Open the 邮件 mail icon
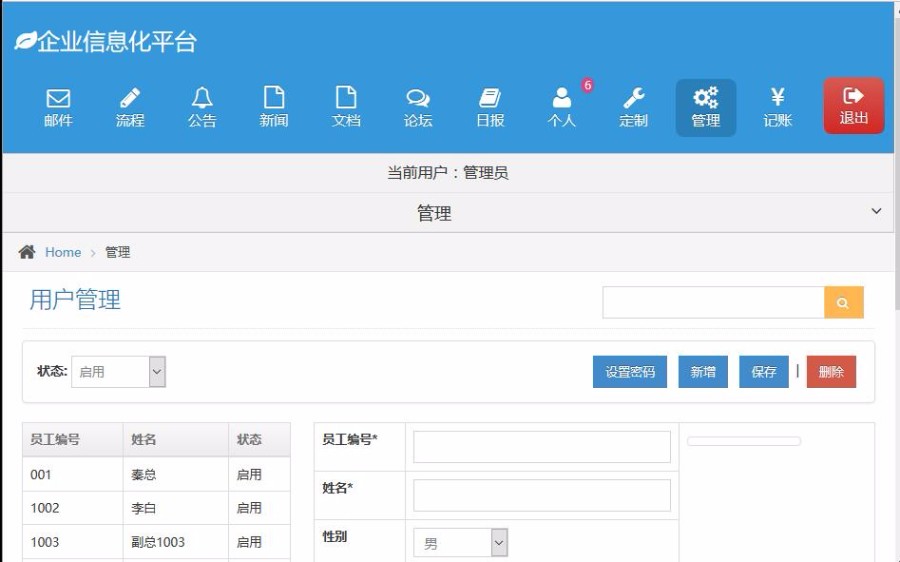Screen dimensions: 900x562 (58, 107)
